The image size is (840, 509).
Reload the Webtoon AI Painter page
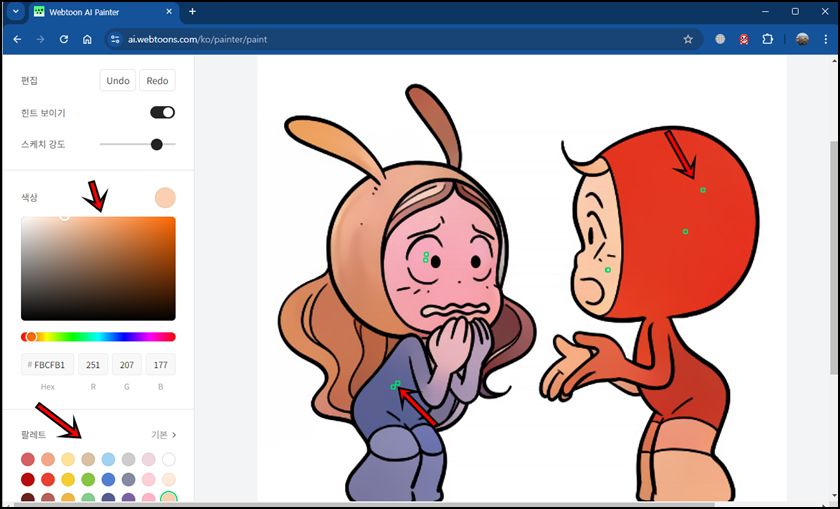(64, 39)
